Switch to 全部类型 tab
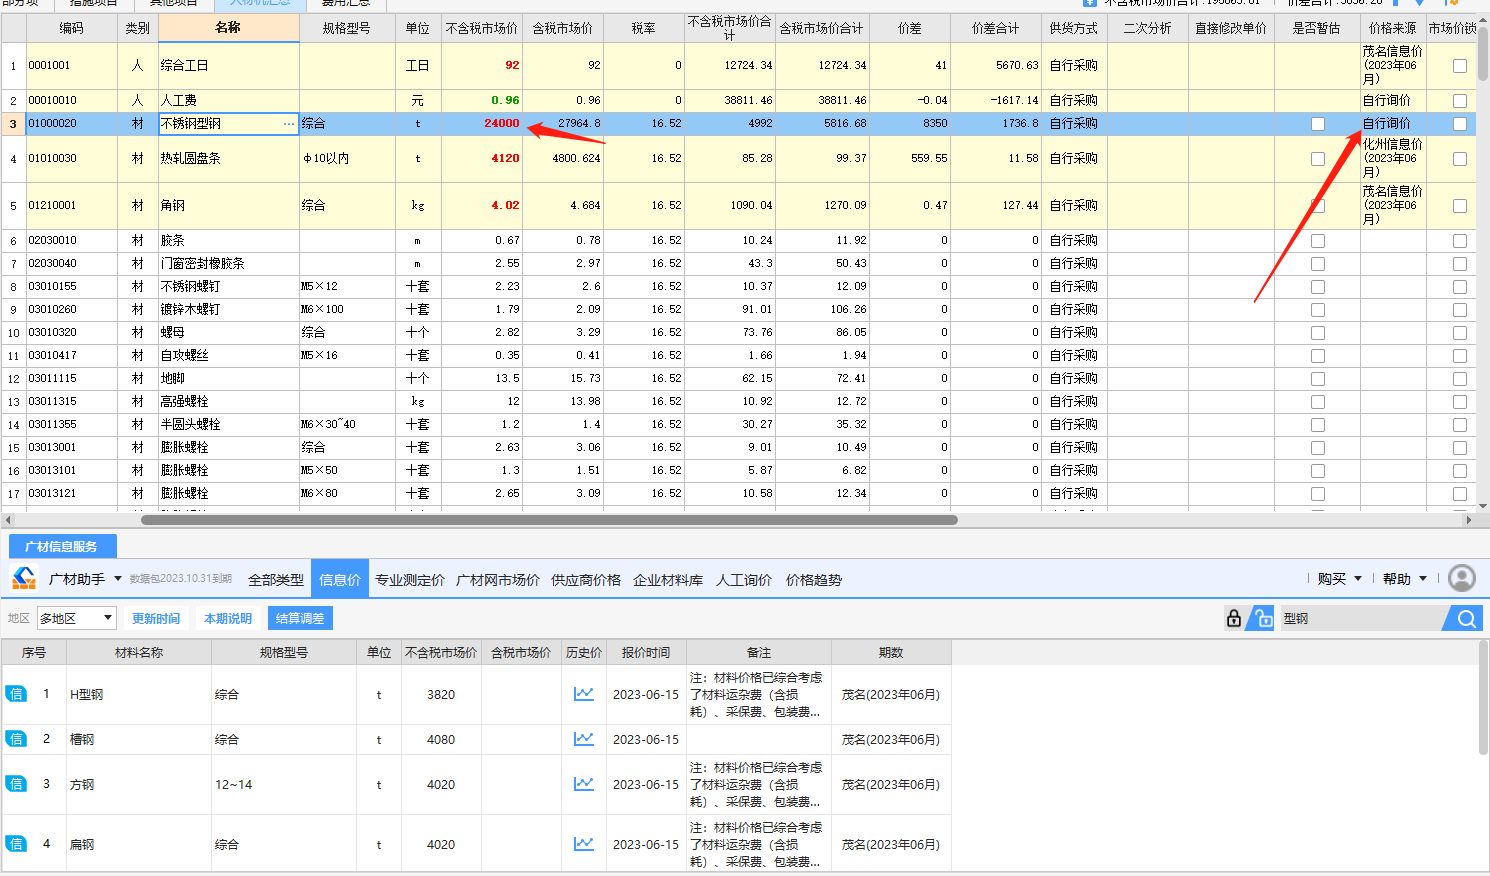Image resolution: width=1490 pixels, height=876 pixels. [x=276, y=580]
